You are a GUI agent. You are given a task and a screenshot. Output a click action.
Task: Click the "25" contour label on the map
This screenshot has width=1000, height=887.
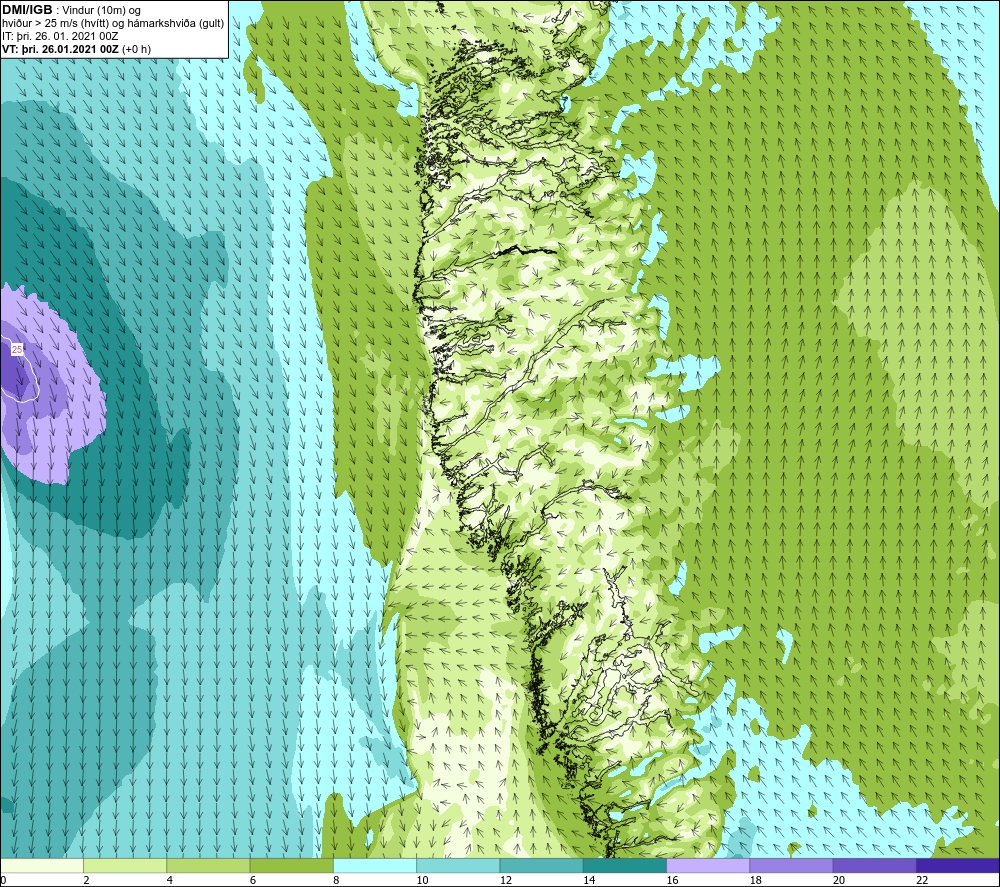click(17, 349)
